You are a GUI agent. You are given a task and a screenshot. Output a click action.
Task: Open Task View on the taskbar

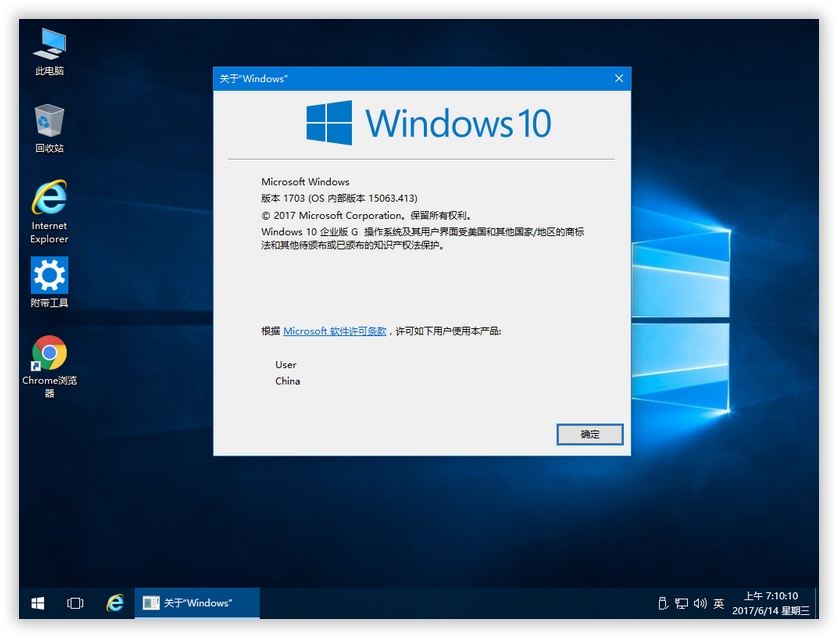(75, 603)
